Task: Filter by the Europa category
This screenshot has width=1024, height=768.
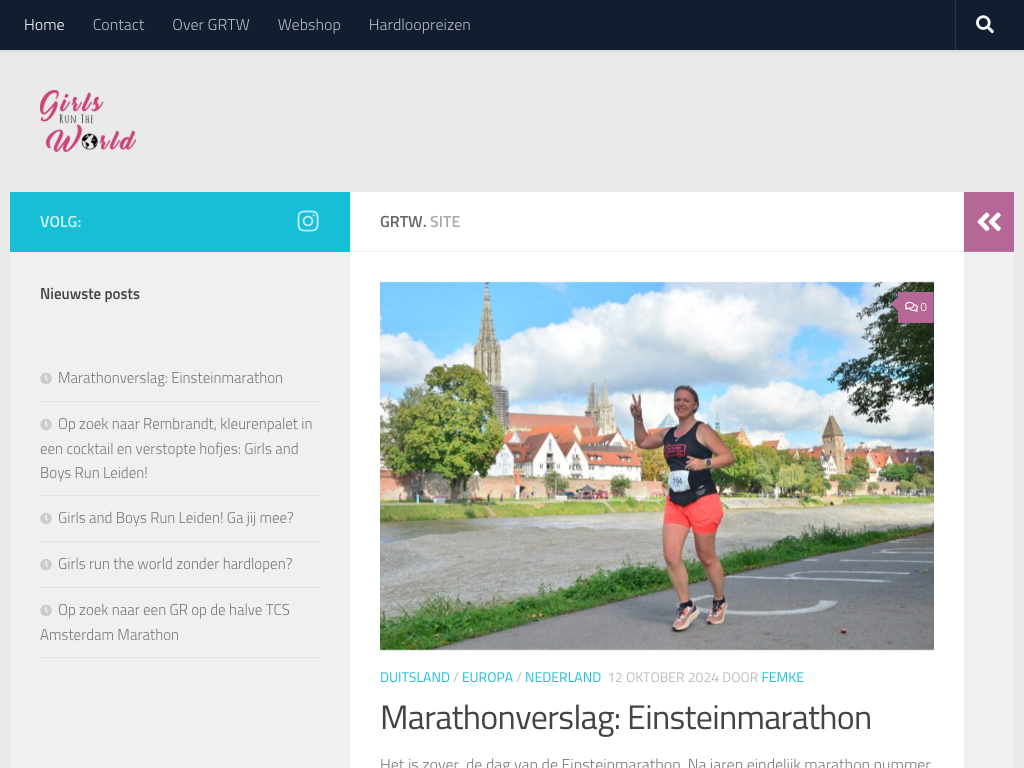Action: coord(487,677)
